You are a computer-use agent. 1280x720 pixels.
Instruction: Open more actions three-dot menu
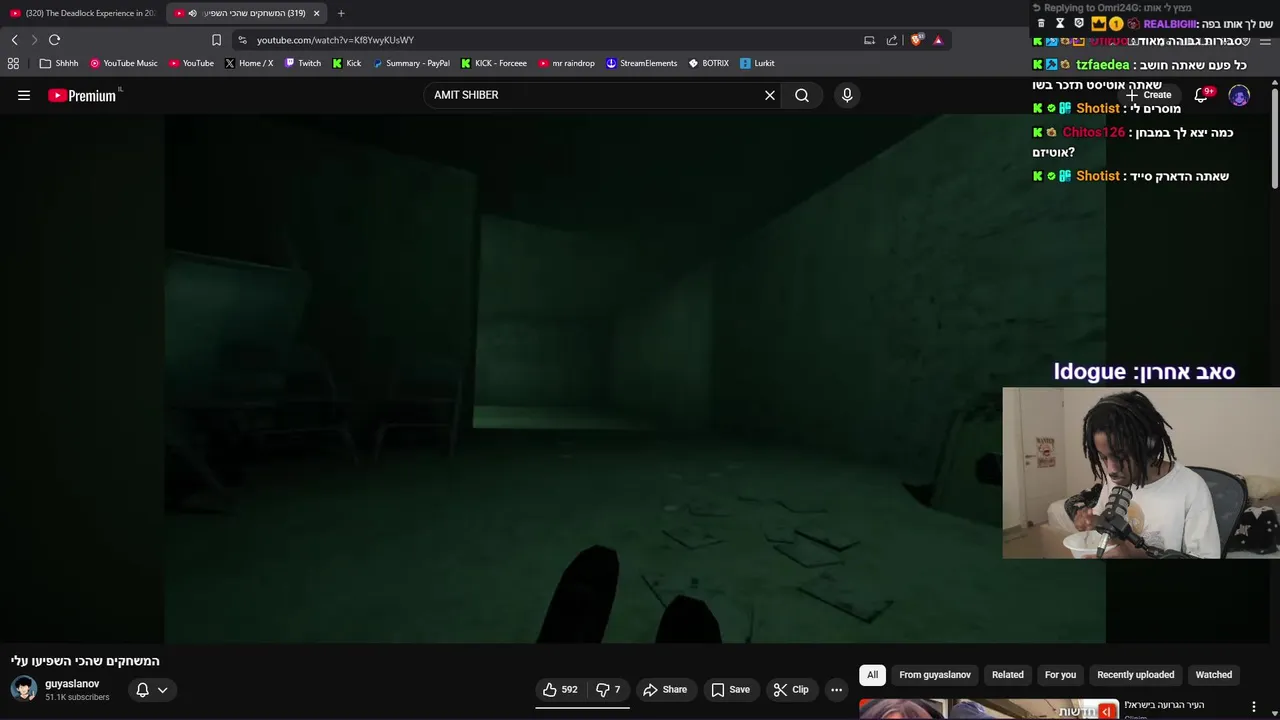[x=836, y=689]
